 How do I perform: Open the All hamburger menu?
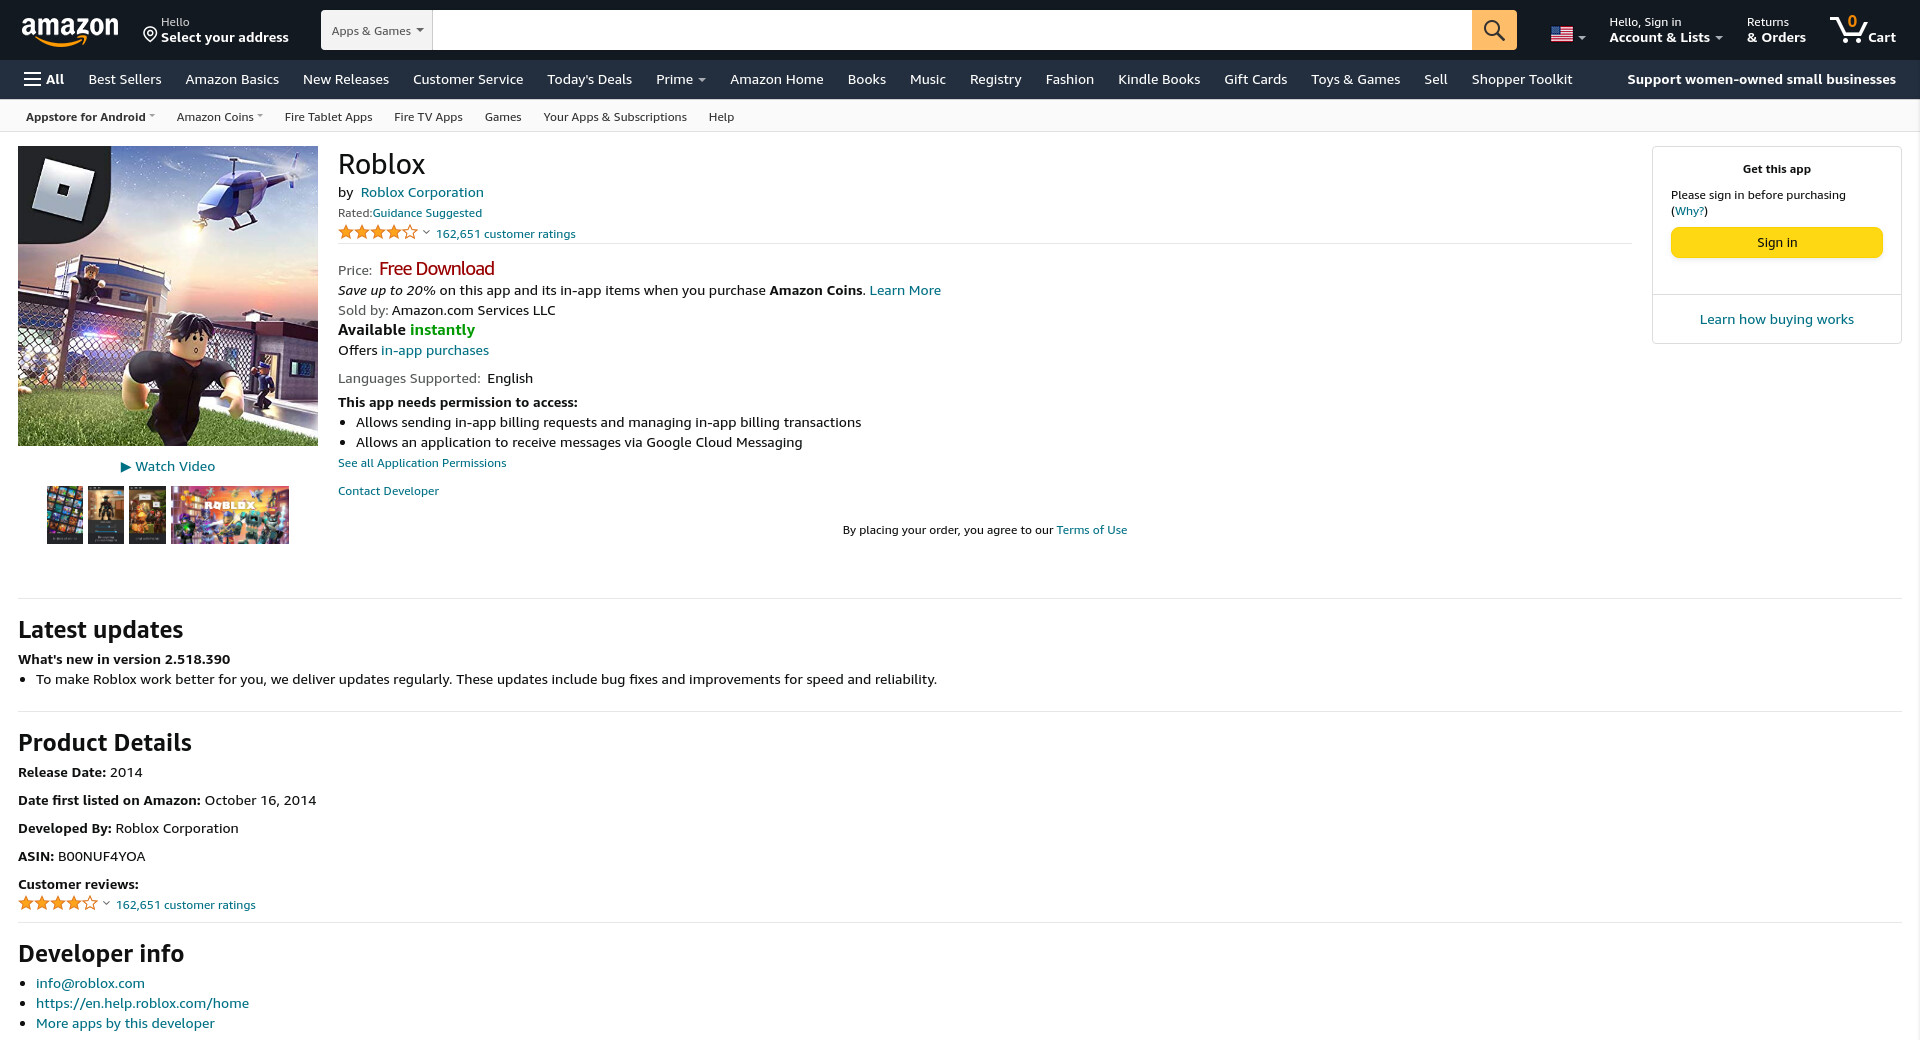point(44,79)
